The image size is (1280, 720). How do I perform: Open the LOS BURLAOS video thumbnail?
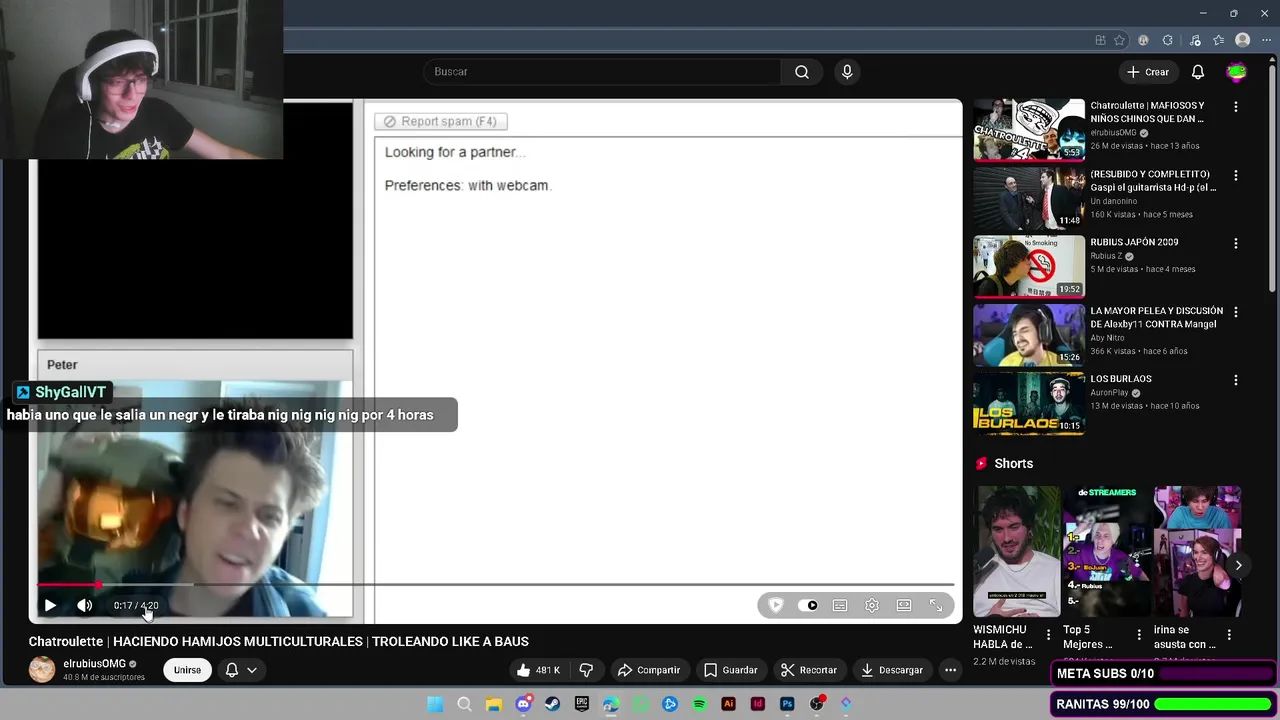pyautogui.click(x=1029, y=403)
